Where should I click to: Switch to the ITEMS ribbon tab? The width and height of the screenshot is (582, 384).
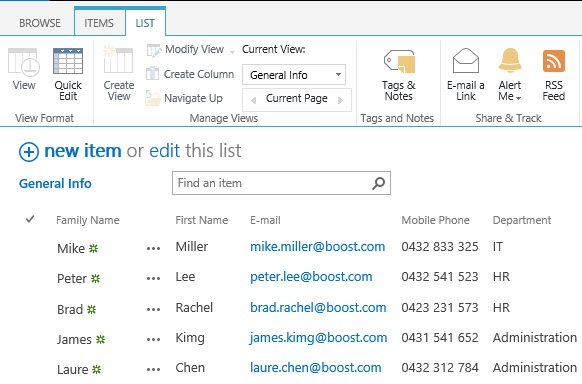pos(99,23)
